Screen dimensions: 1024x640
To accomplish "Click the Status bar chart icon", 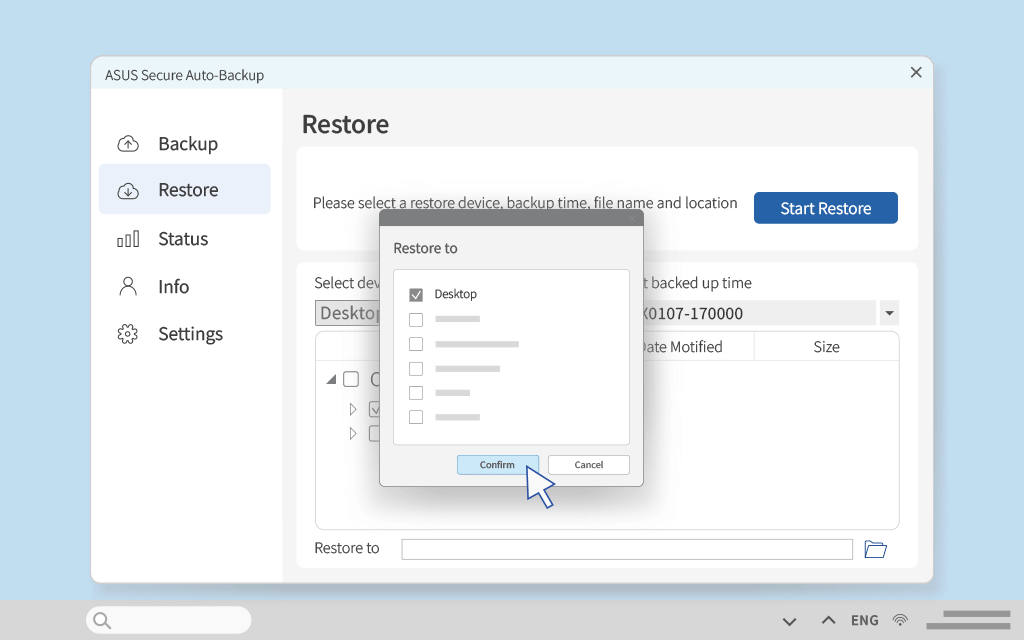I will (x=128, y=239).
